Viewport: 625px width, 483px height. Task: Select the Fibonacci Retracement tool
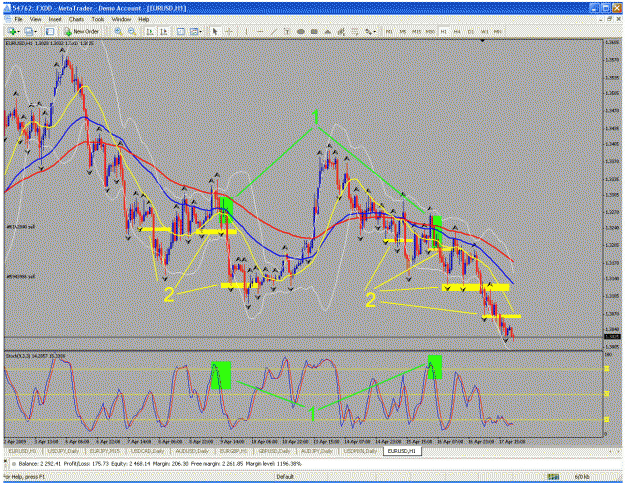pos(355,31)
